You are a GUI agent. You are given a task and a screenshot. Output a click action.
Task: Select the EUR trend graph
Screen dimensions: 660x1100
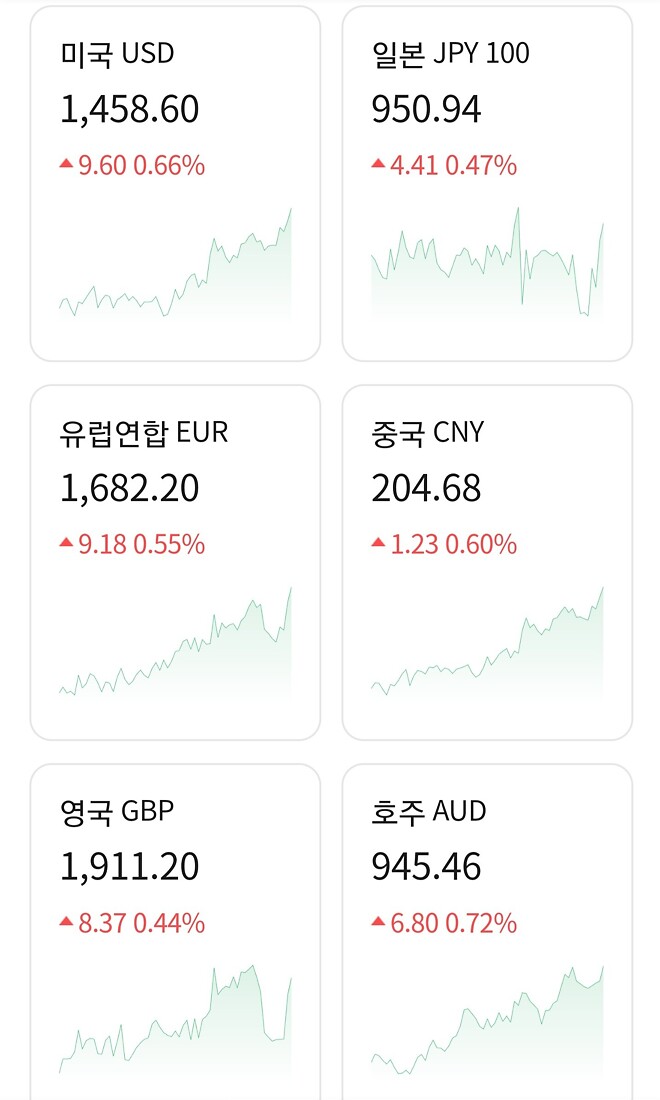(175, 645)
